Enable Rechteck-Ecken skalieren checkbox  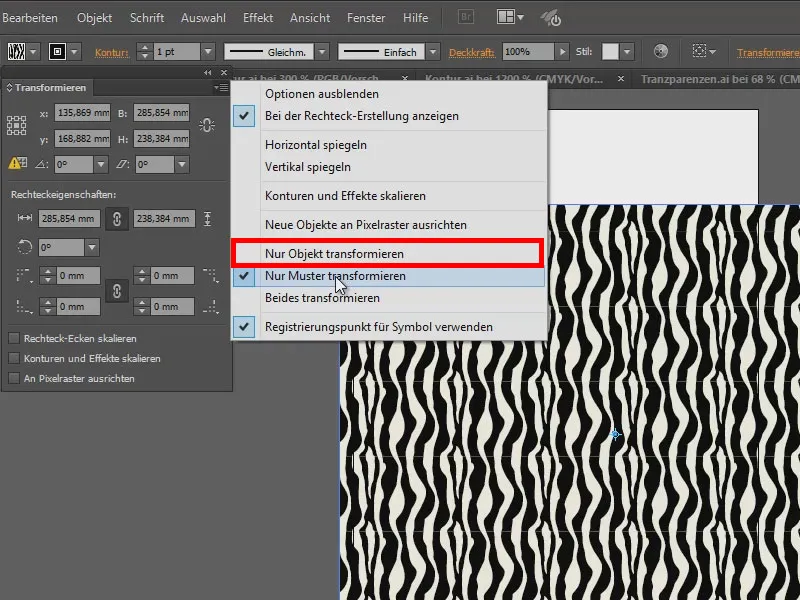tap(14, 338)
